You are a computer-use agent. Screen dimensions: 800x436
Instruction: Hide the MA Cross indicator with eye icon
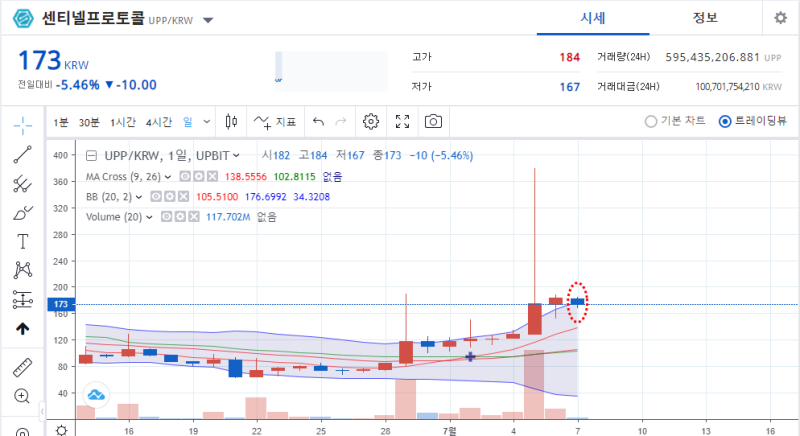(185, 176)
